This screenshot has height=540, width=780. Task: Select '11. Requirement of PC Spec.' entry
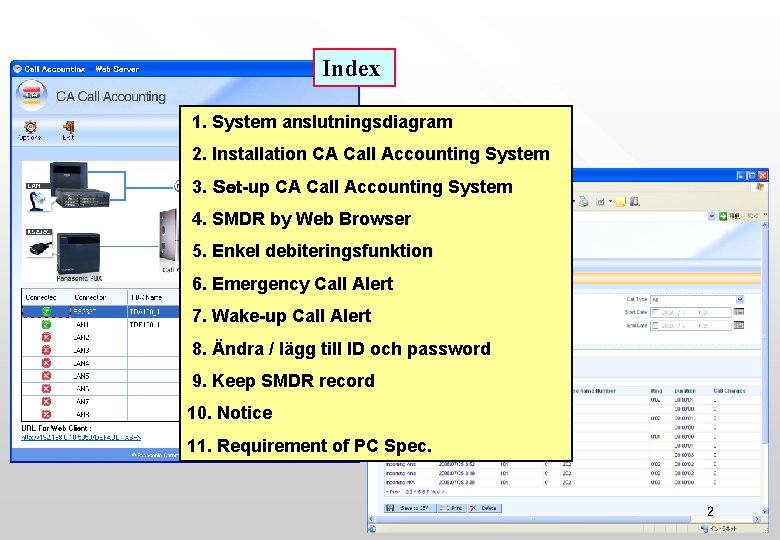pos(309,446)
